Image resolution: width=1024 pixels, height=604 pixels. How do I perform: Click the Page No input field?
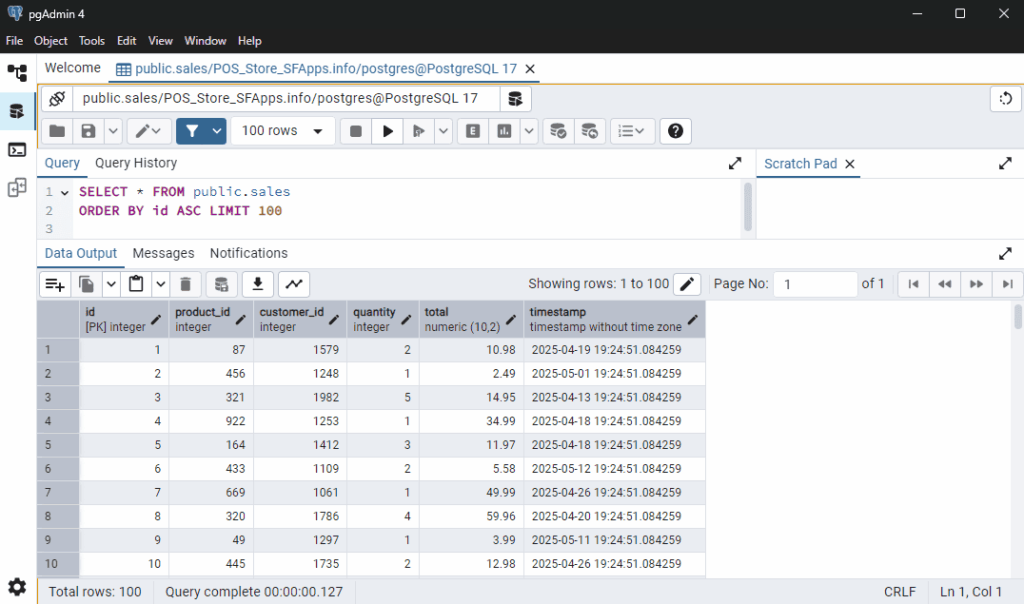(815, 284)
